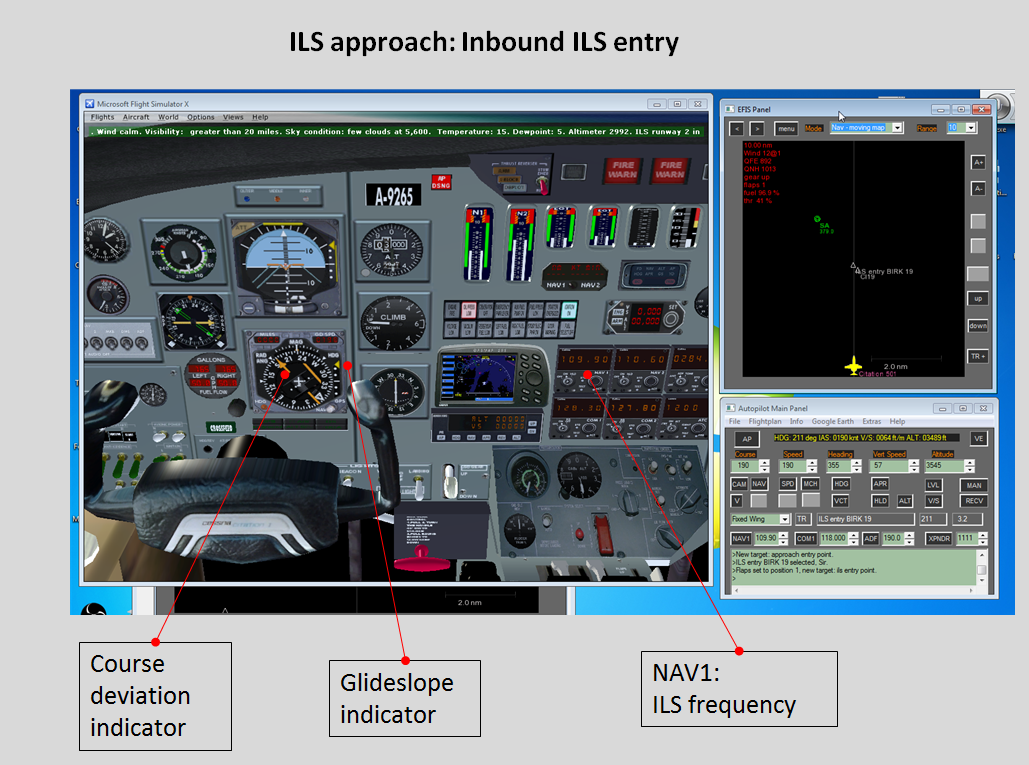Screen dimensions: 1029x765
Task: Open the Flights menu in Flight Simulator
Action: [x=102, y=117]
